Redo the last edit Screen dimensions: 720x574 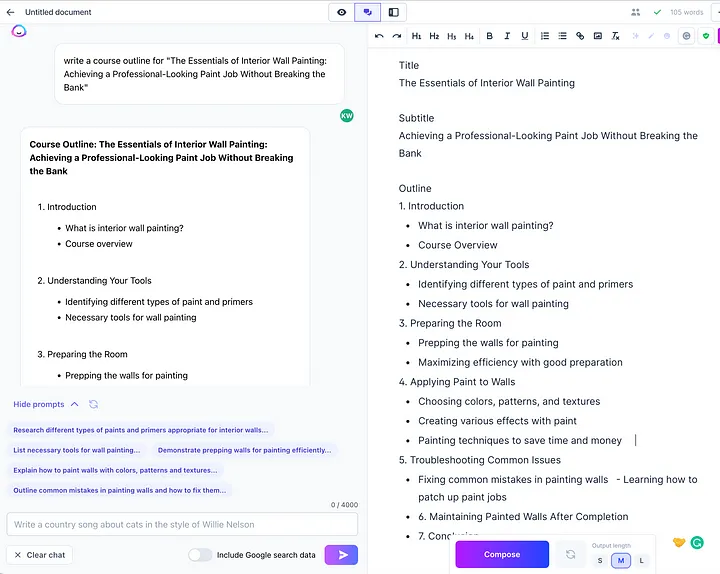coord(397,36)
